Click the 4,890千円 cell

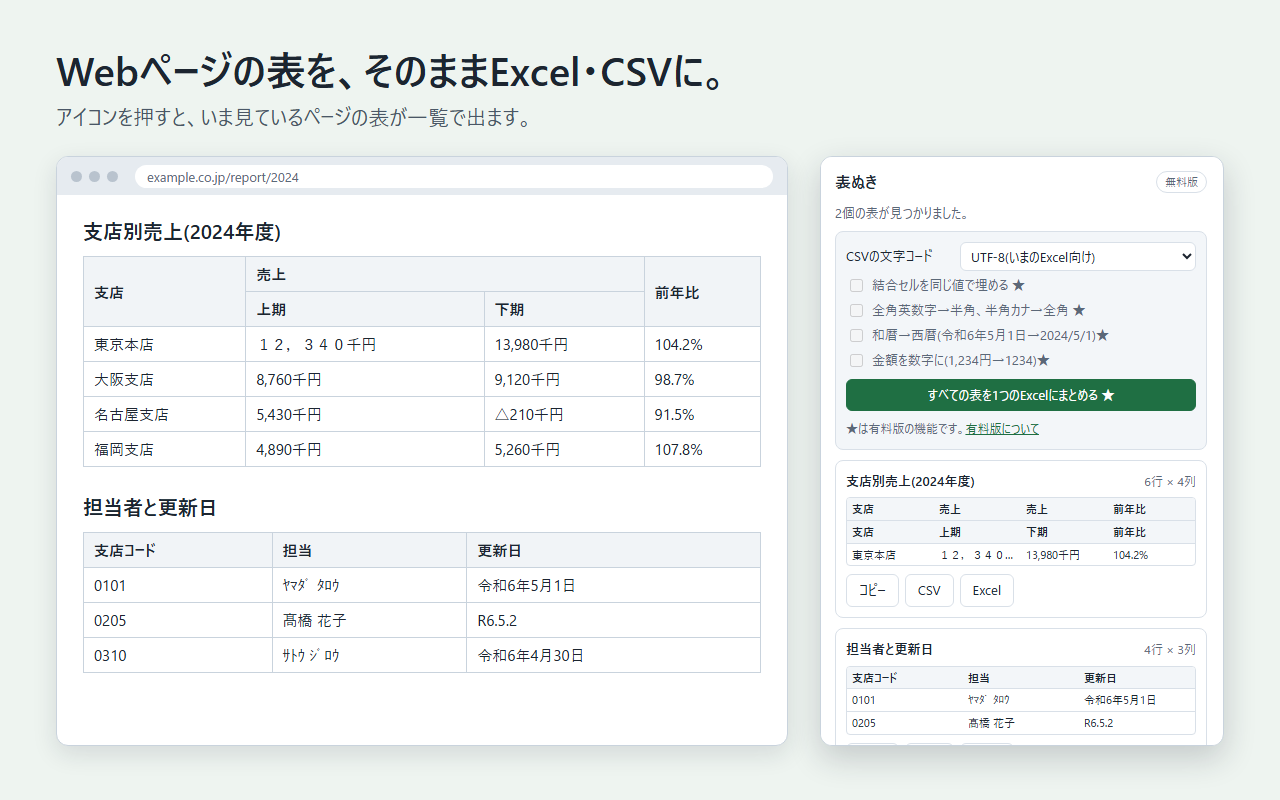365,449
